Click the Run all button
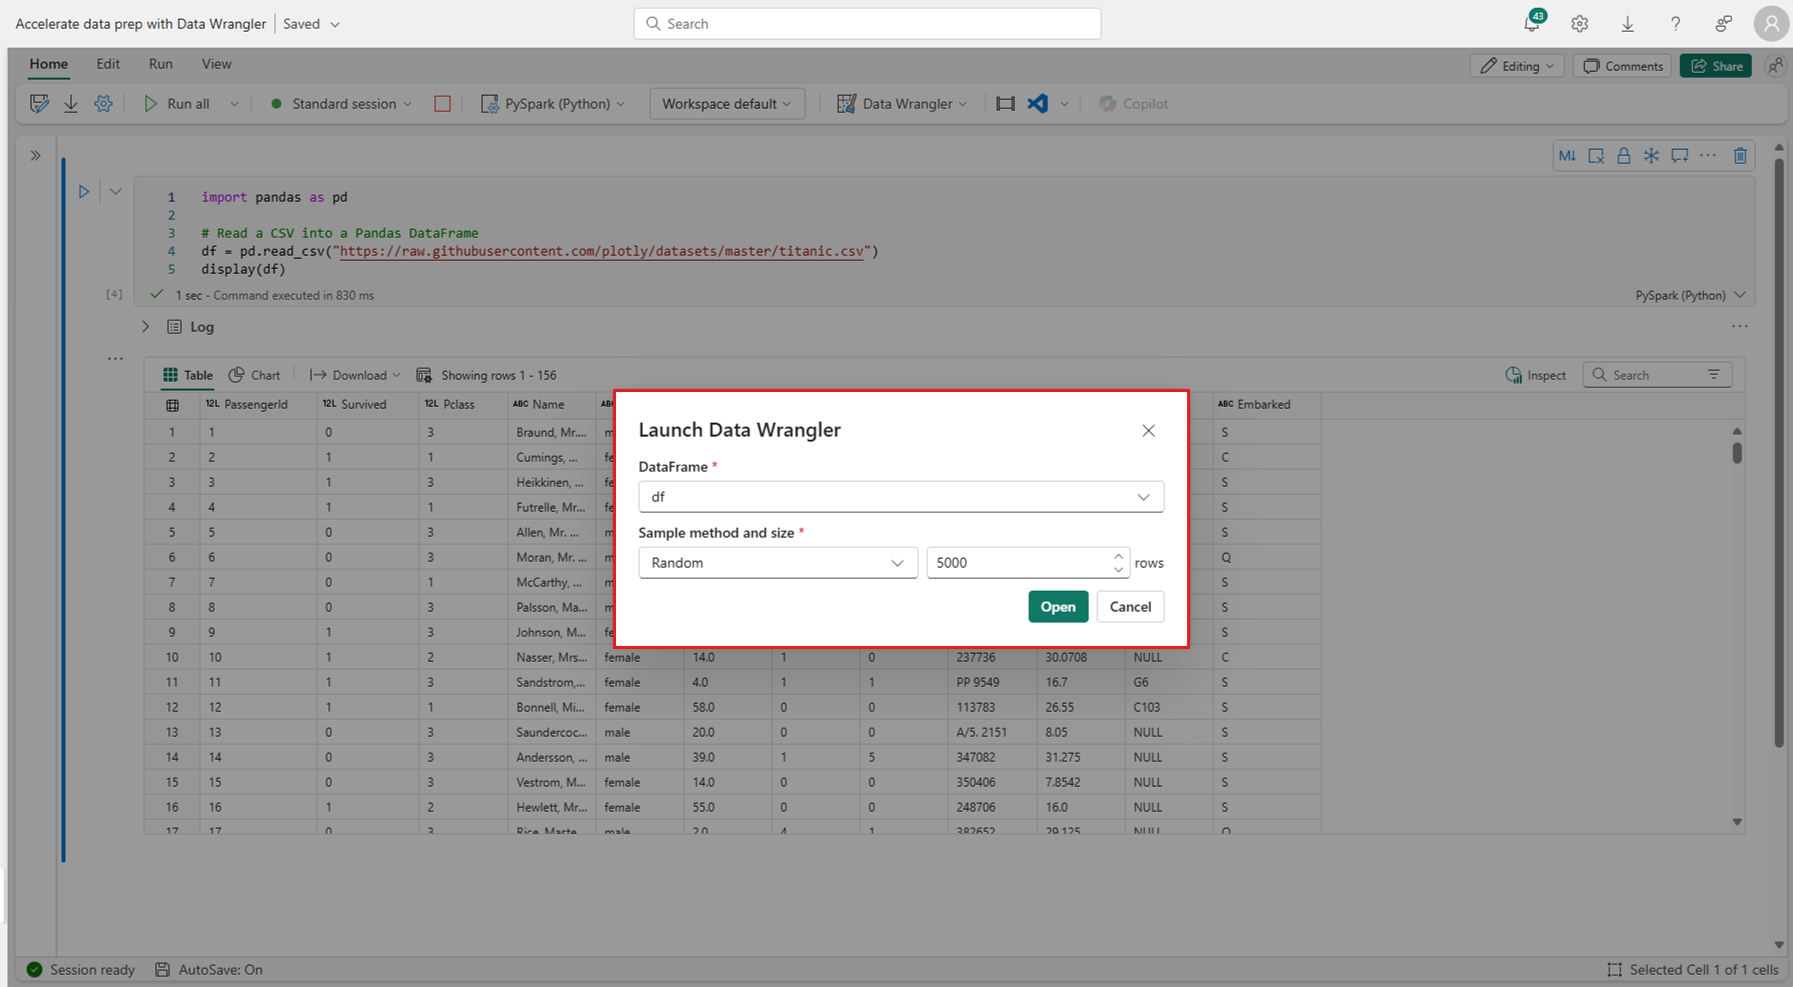1793x987 pixels. (177, 104)
